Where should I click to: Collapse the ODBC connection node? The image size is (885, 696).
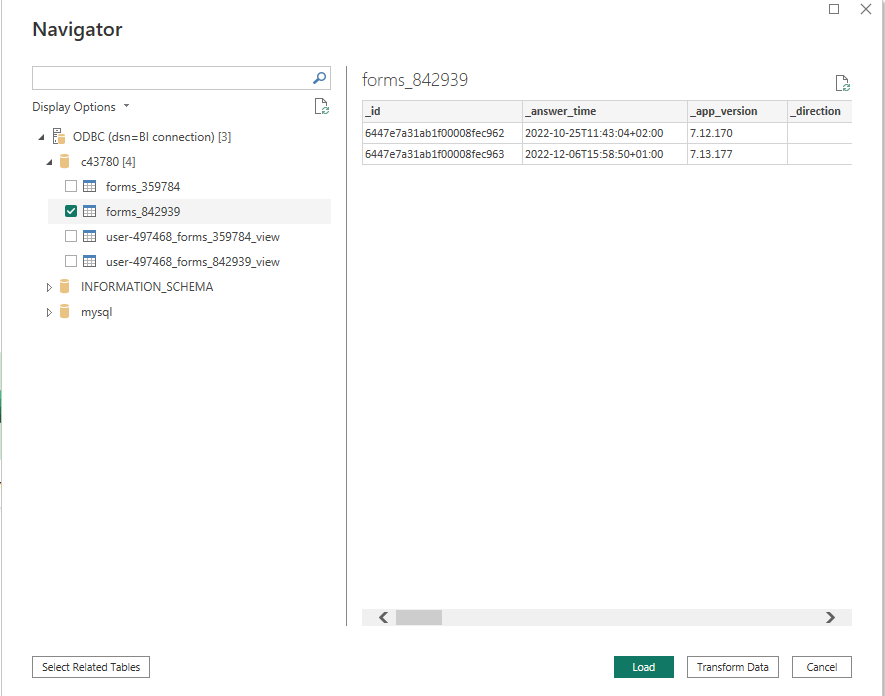pyautogui.click(x=41, y=137)
